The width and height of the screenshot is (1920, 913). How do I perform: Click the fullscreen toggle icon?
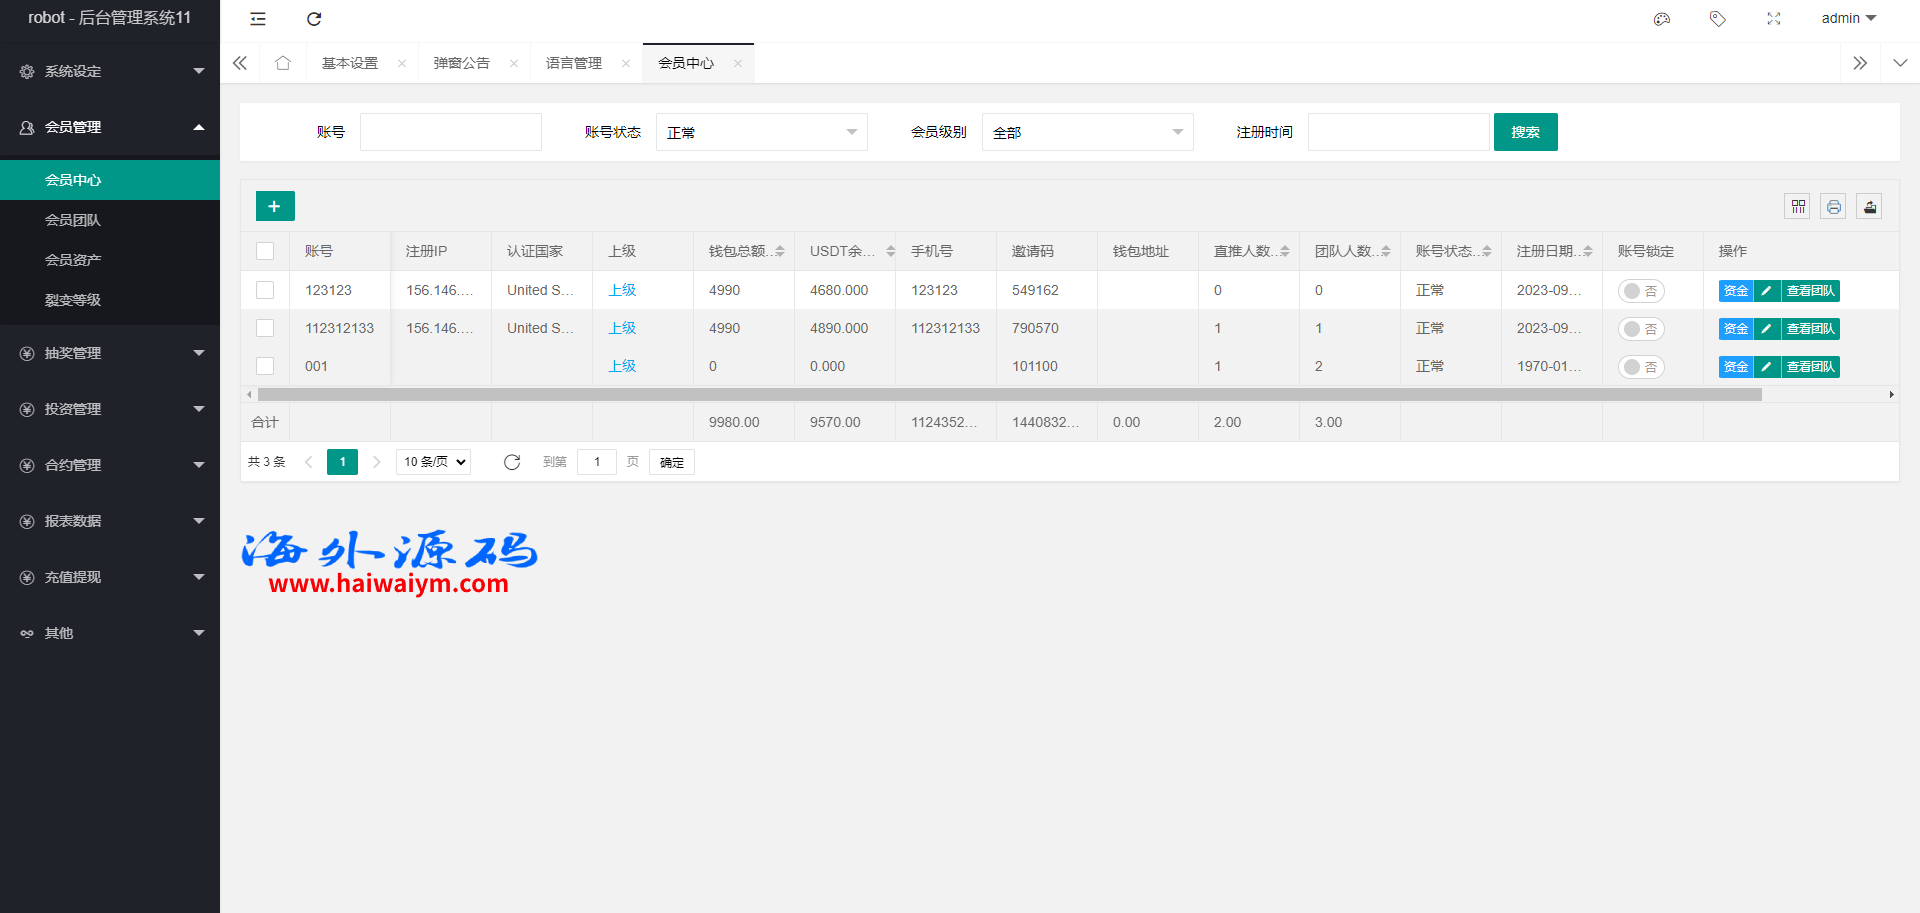click(x=1774, y=19)
